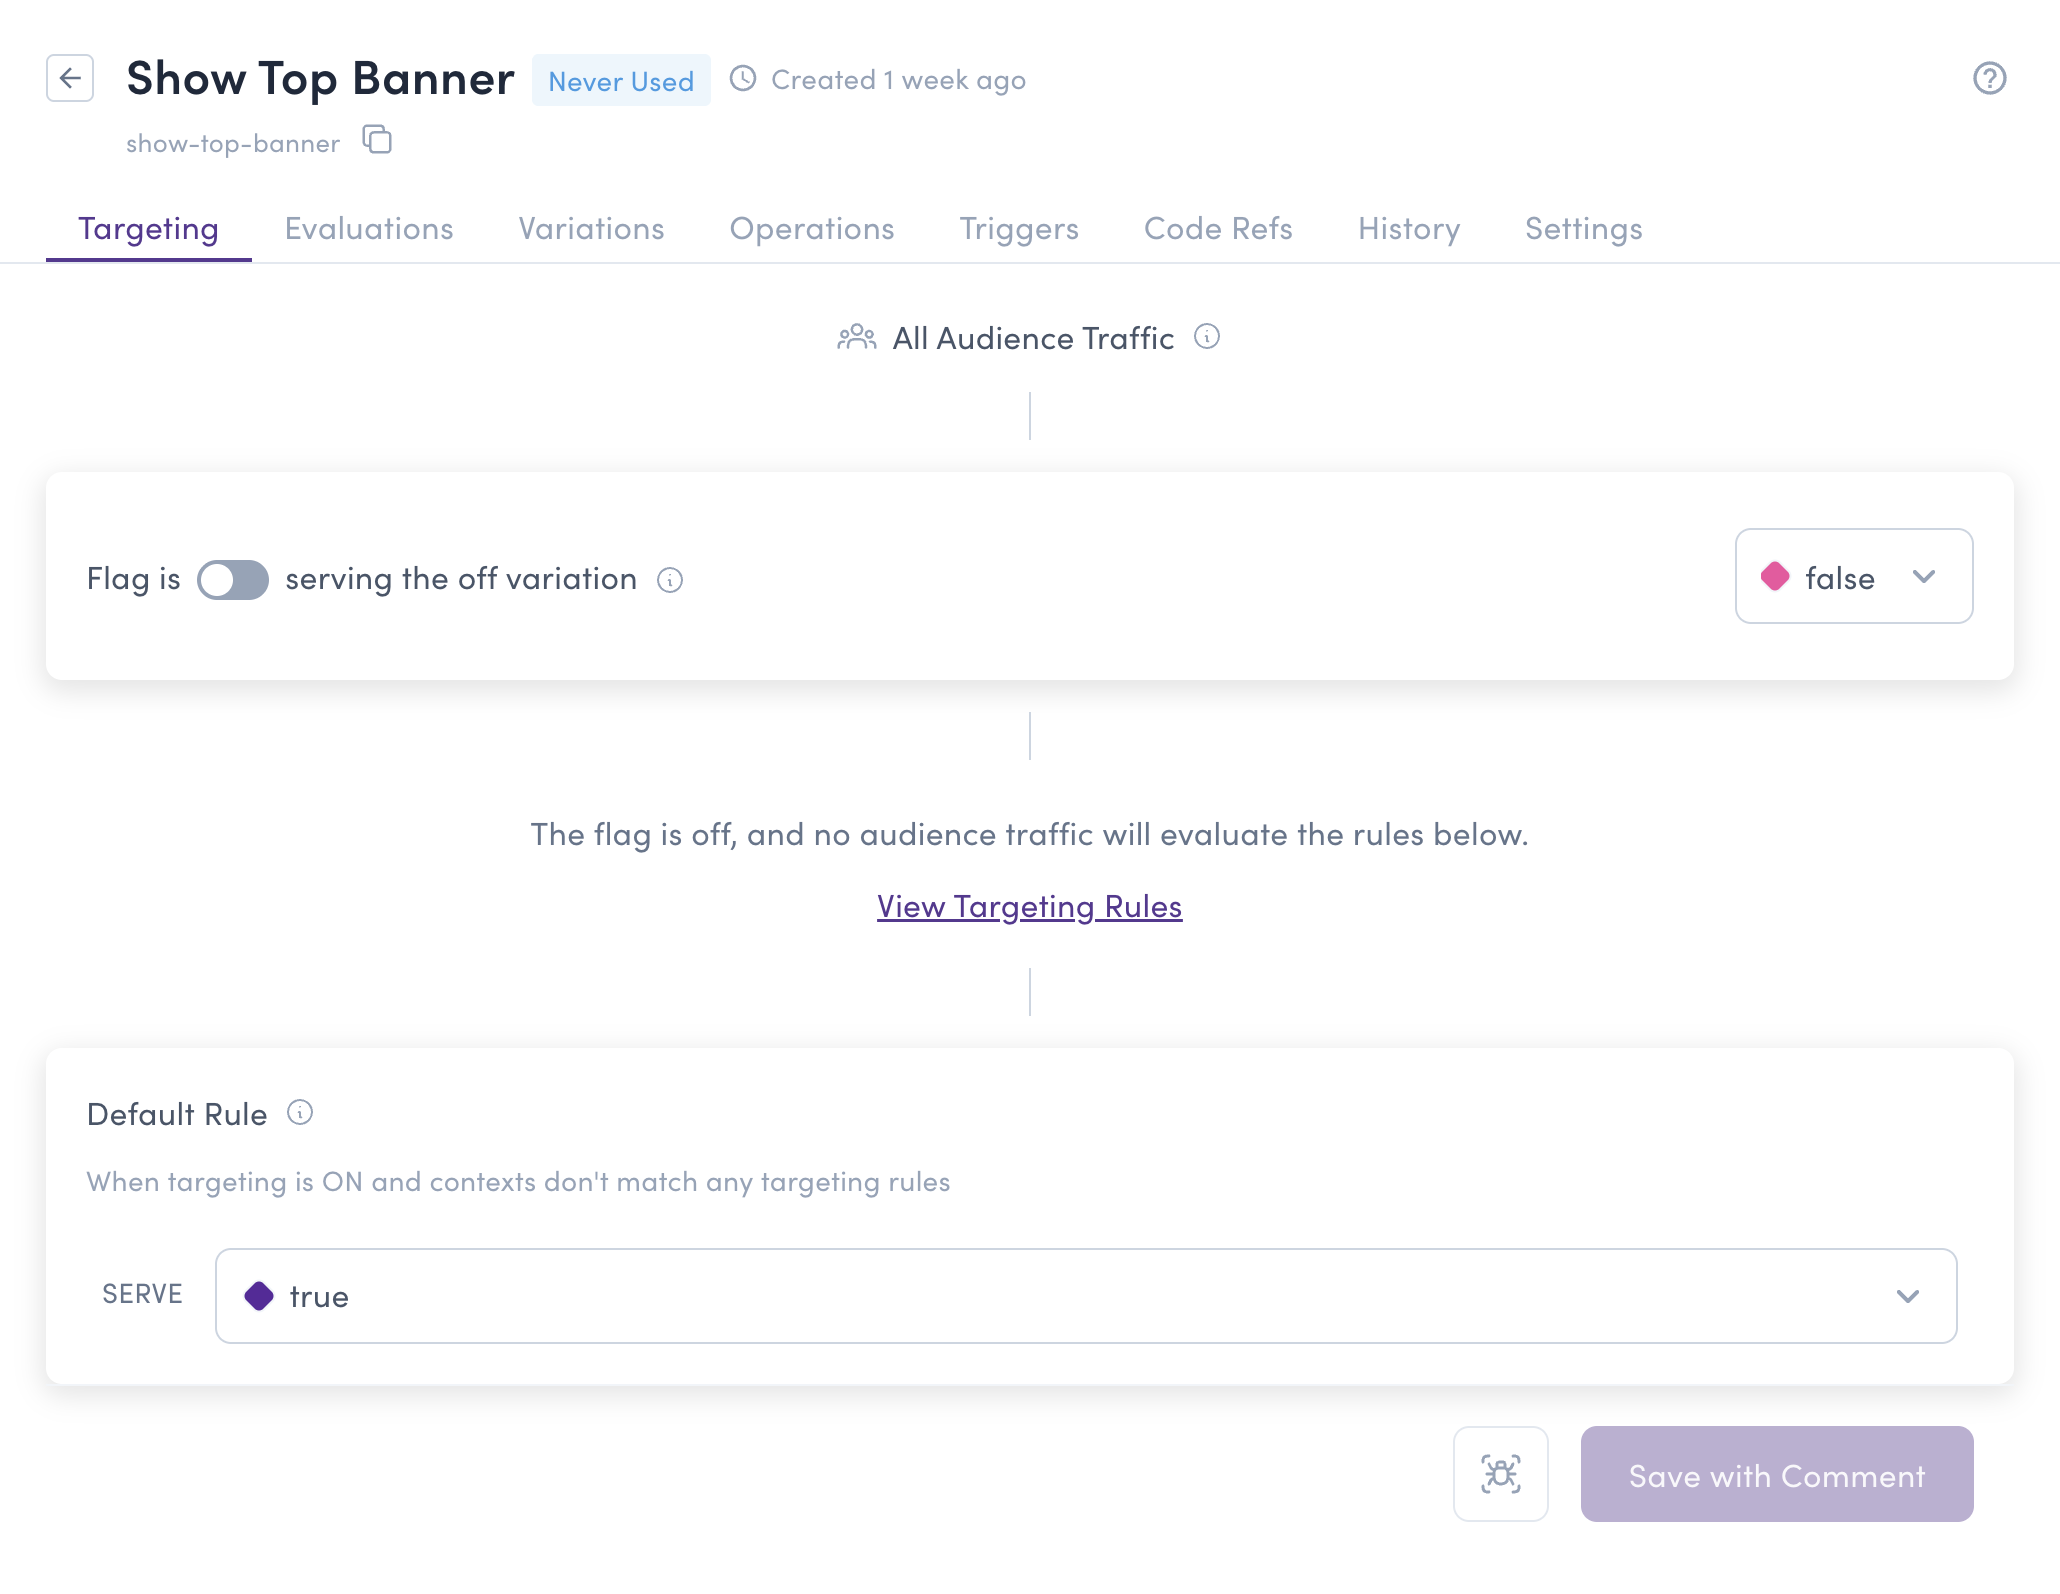The width and height of the screenshot is (2060, 1594).
Task: Click the clock icon beside Created
Action: [743, 79]
